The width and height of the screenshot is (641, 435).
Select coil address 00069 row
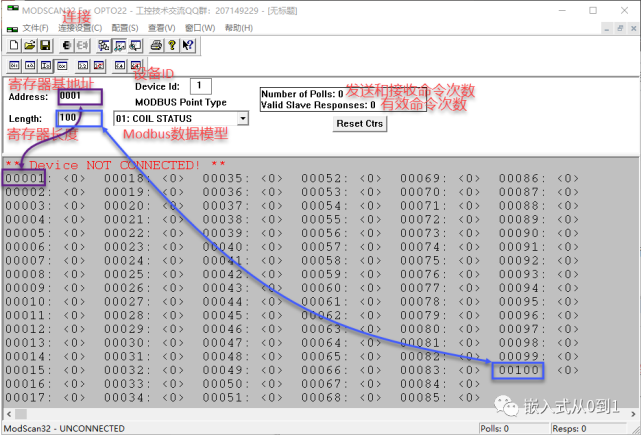point(440,178)
